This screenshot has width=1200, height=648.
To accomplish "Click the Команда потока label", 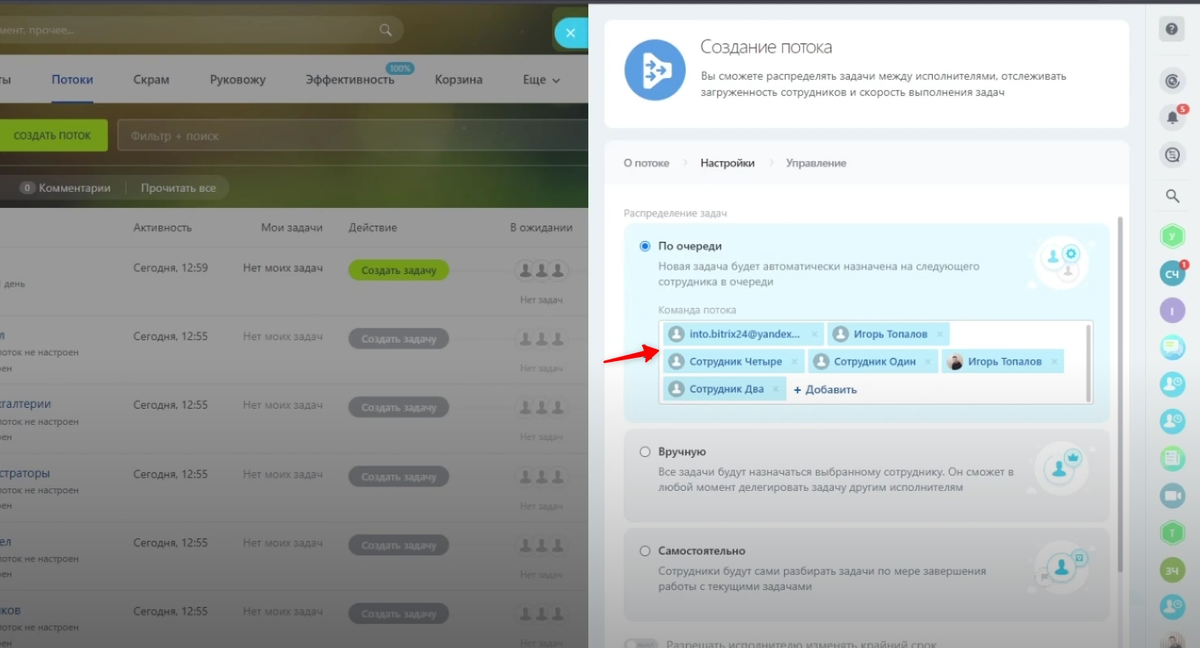I will (x=699, y=310).
